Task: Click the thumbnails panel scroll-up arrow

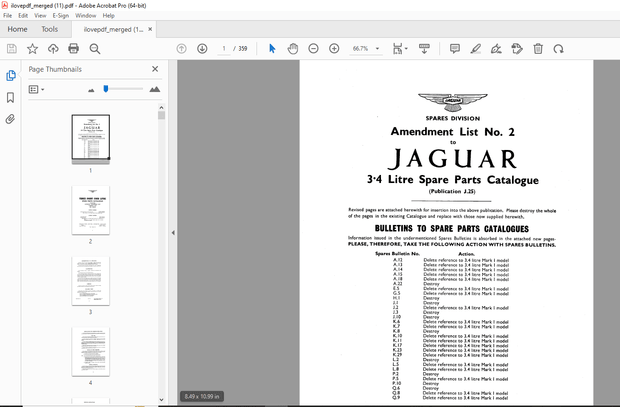Action: 161,107
